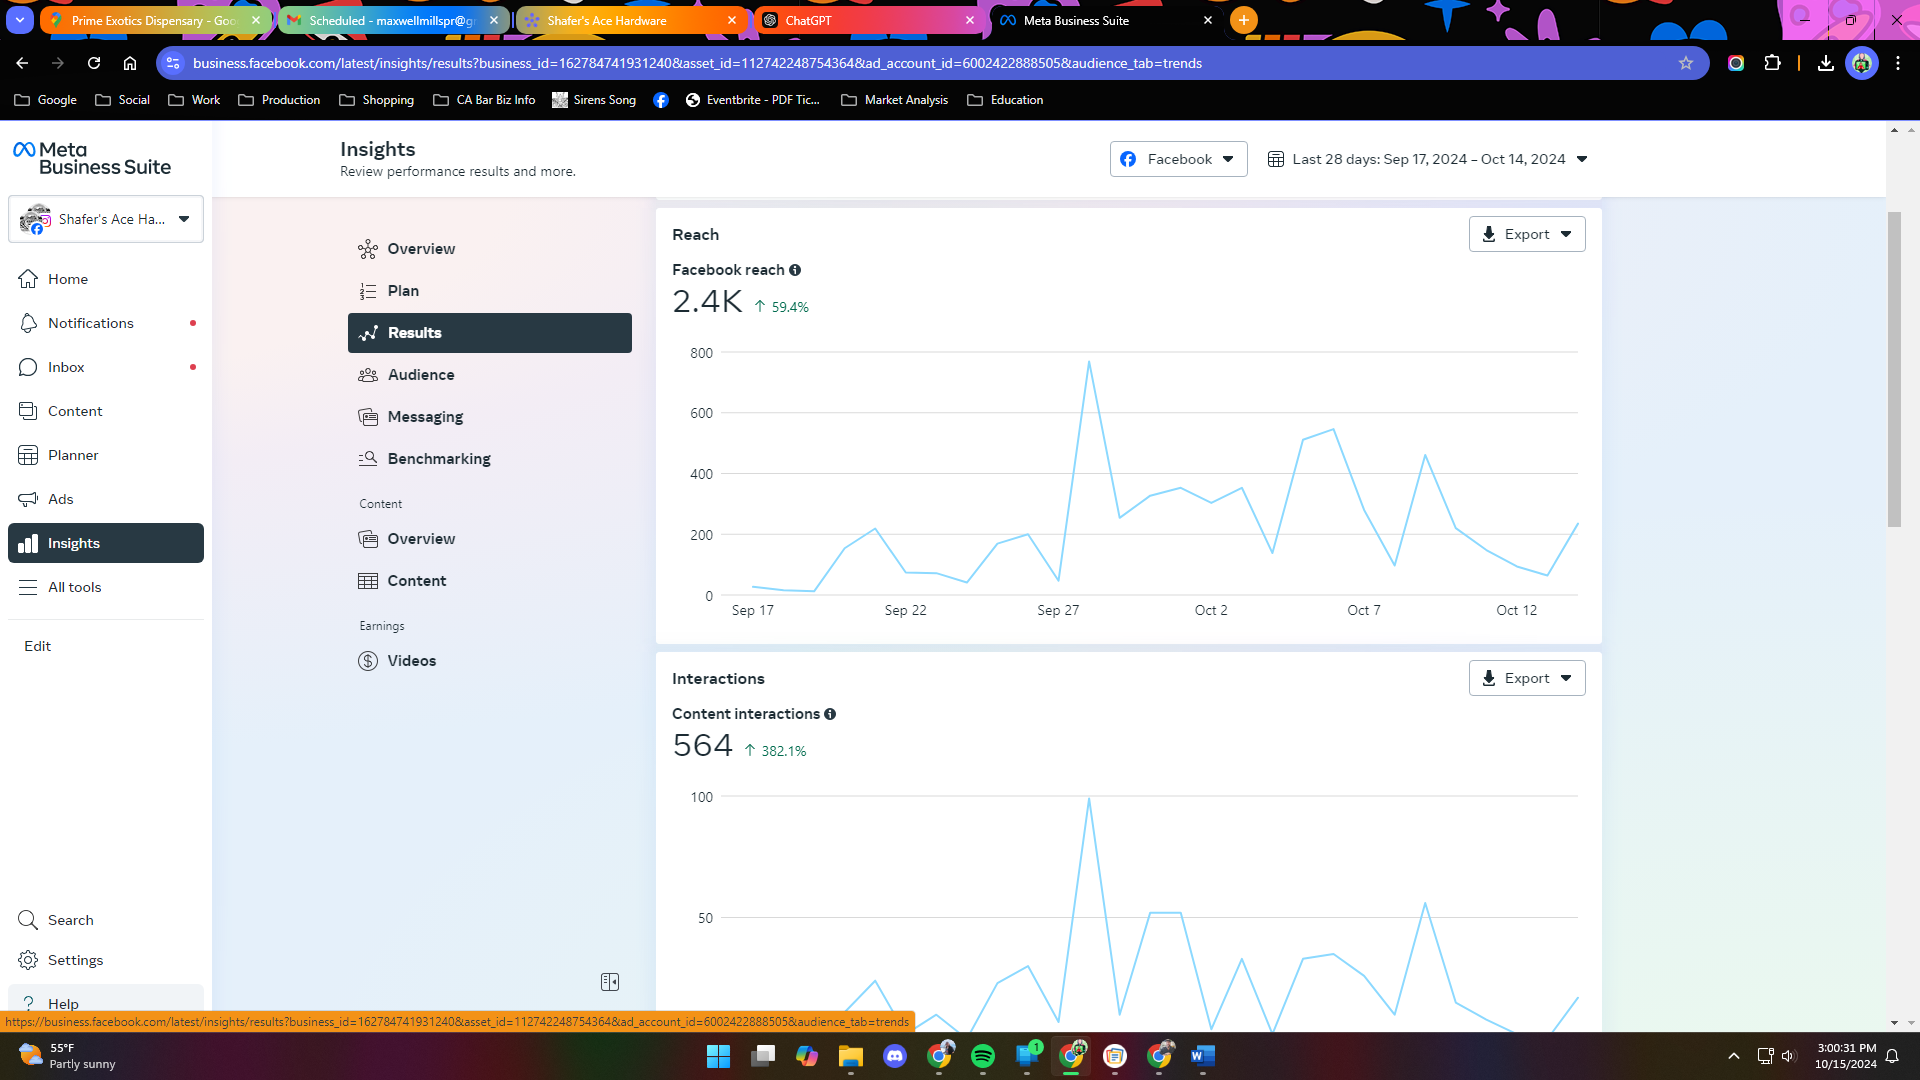Click the page vertical scrollbar
The image size is (1920, 1080).
coord(1894,369)
